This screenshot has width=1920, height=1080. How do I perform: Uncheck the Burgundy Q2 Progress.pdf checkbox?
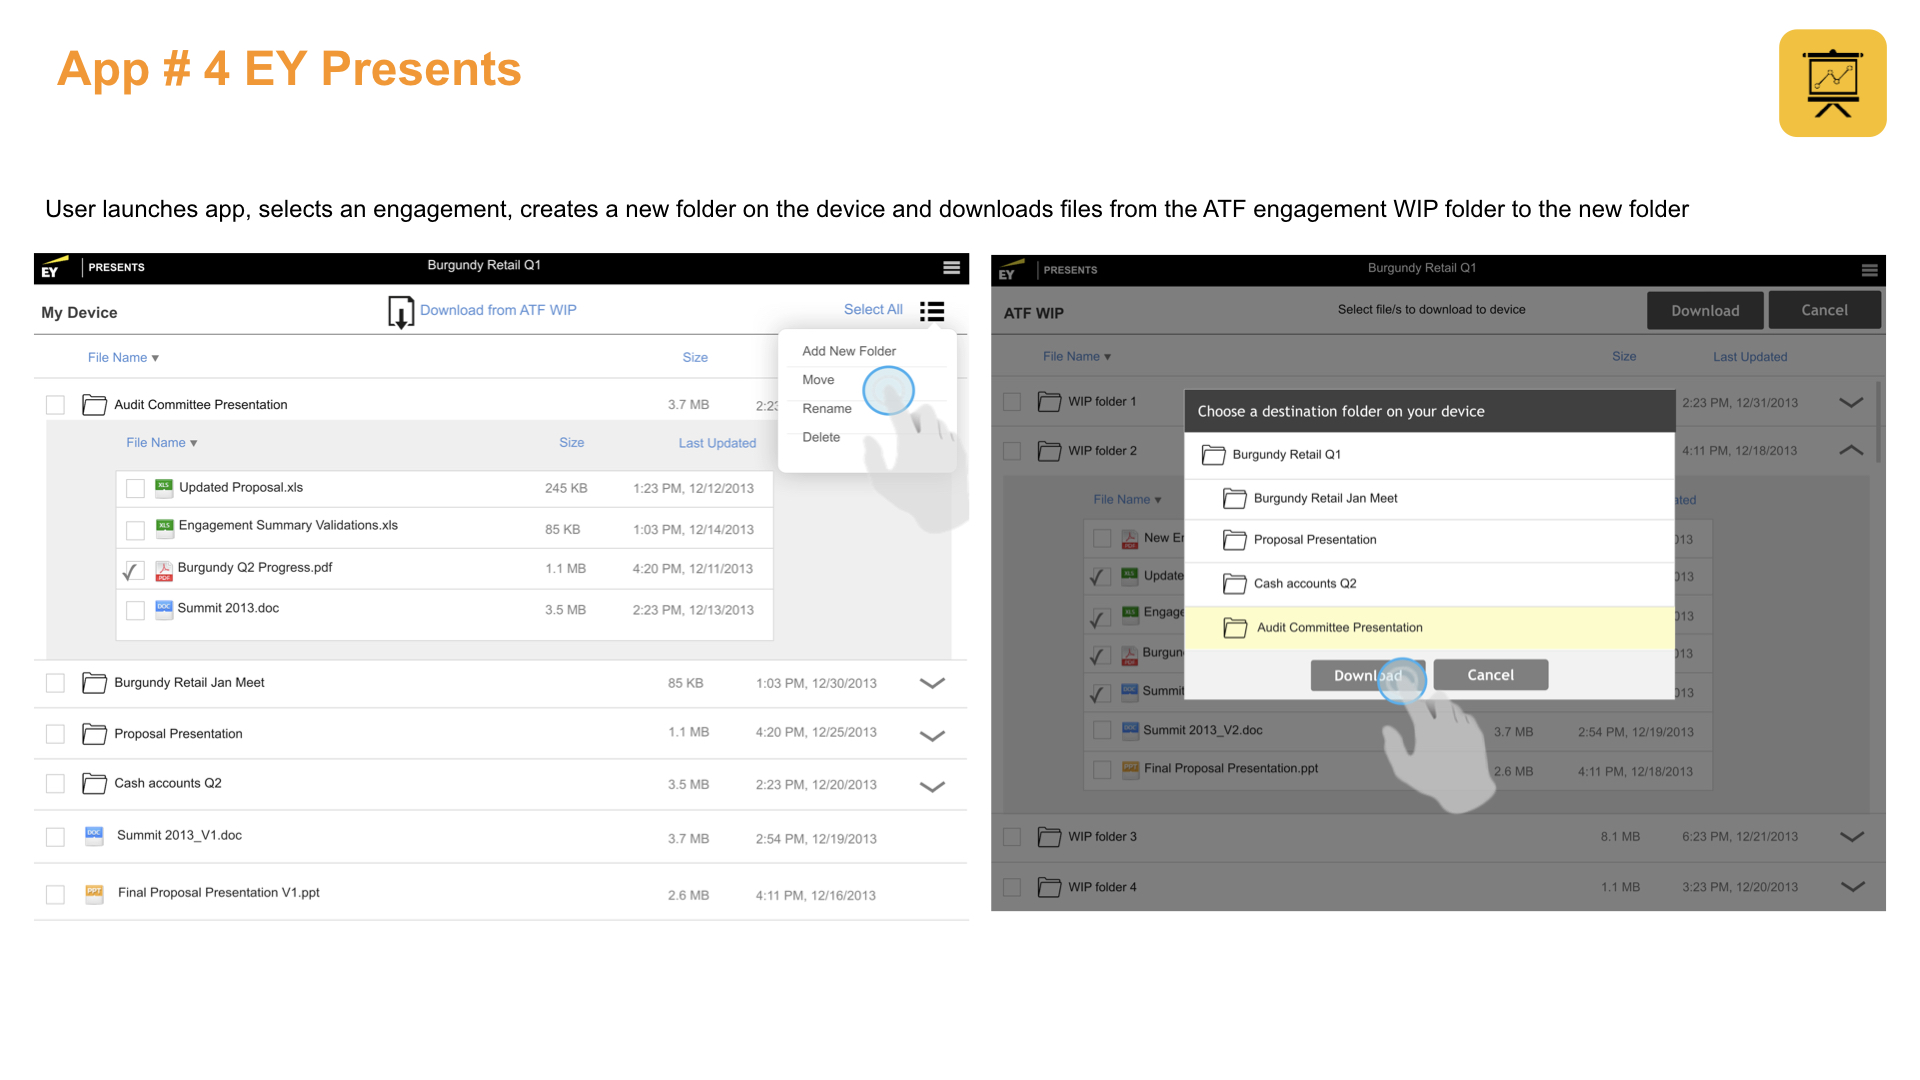[x=134, y=571]
